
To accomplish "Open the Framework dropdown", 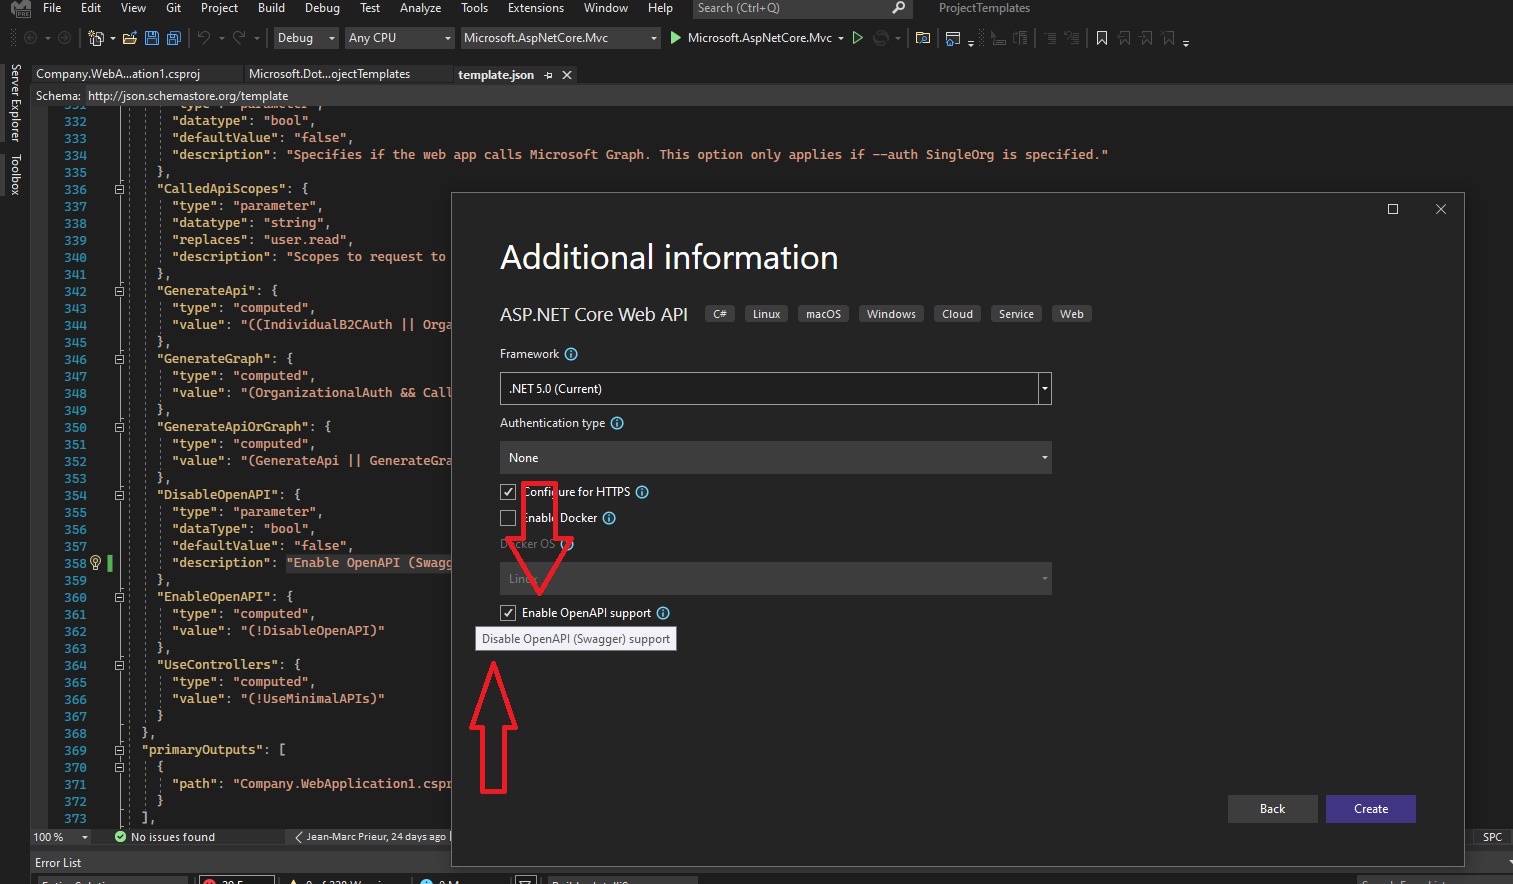I will point(1043,388).
